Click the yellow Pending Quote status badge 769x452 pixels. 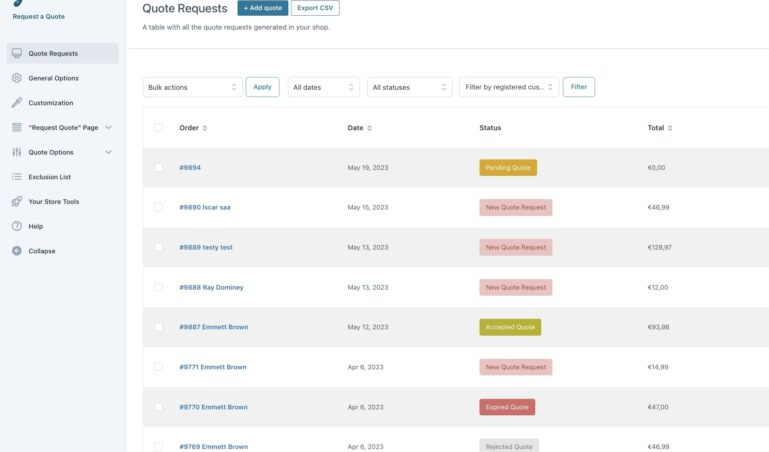click(x=508, y=167)
